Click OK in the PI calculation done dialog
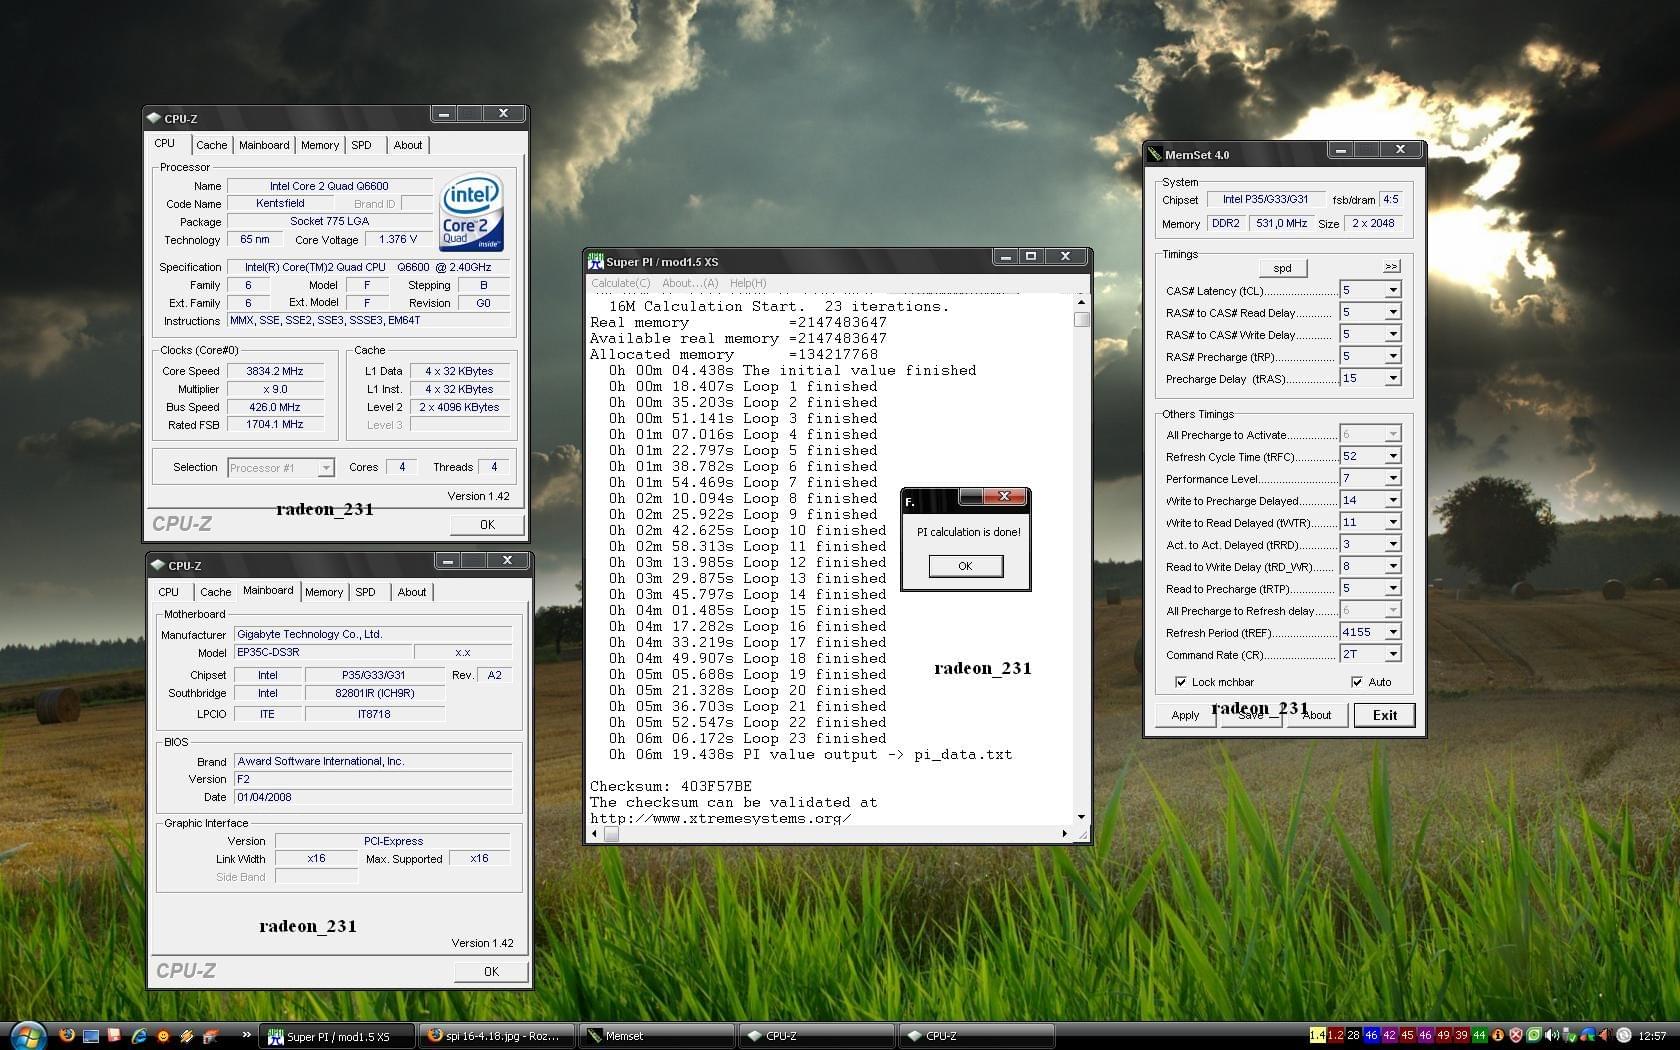This screenshot has height=1050, width=1680. (965, 566)
